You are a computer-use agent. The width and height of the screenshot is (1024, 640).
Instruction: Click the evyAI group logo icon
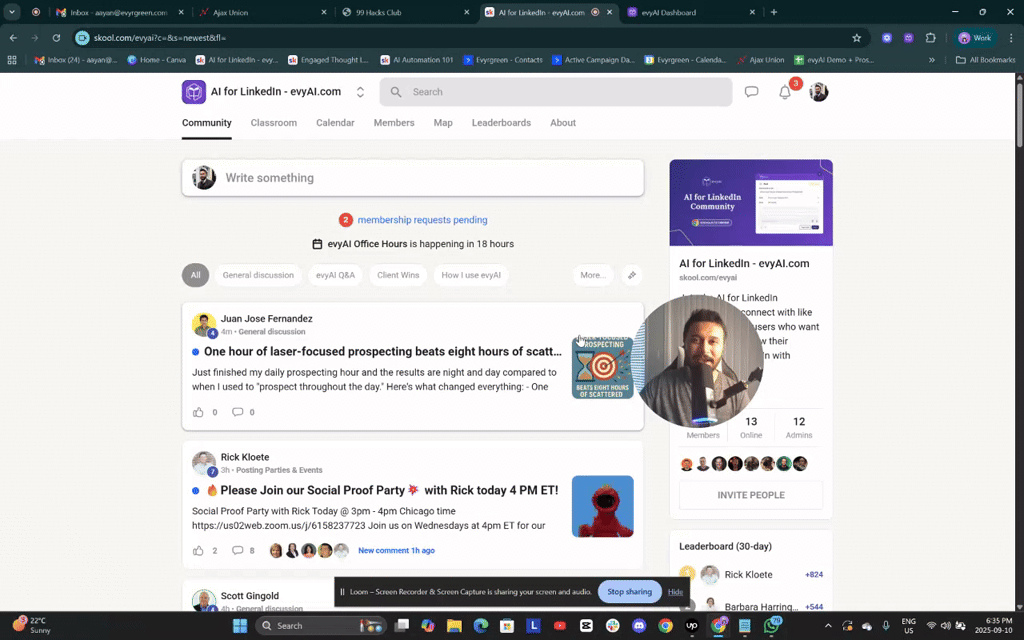tap(193, 92)
